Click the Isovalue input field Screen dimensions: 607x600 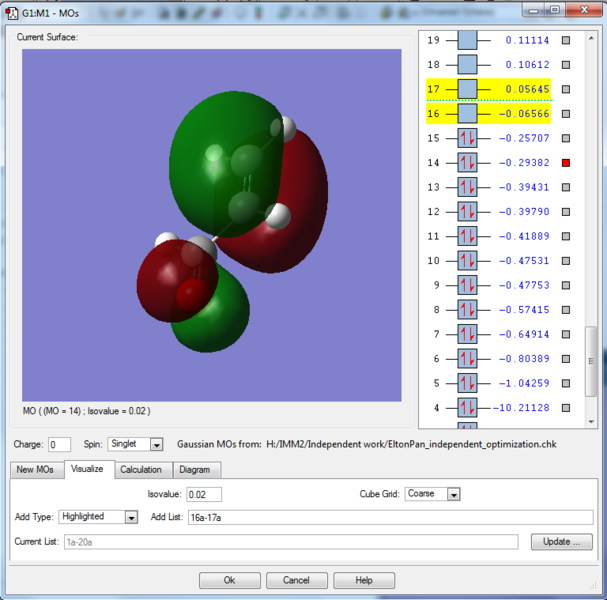pos(203,494)
